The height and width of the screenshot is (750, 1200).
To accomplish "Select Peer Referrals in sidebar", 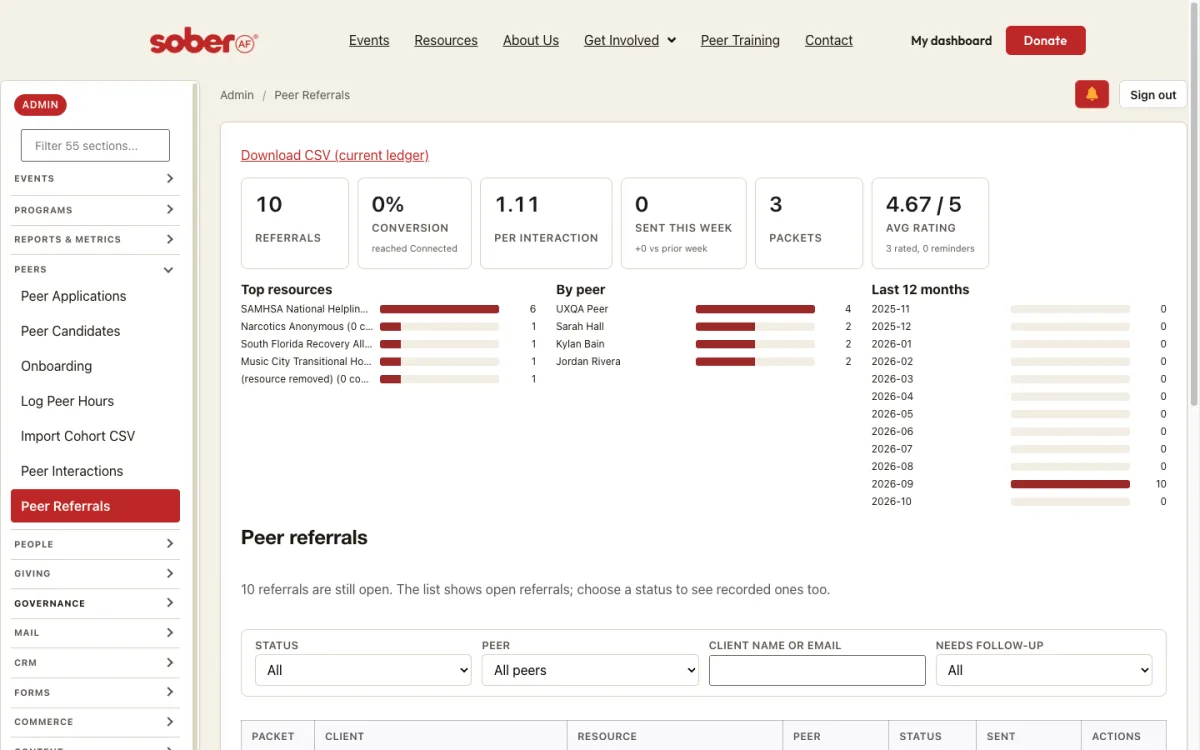I will tap(95, 506).
